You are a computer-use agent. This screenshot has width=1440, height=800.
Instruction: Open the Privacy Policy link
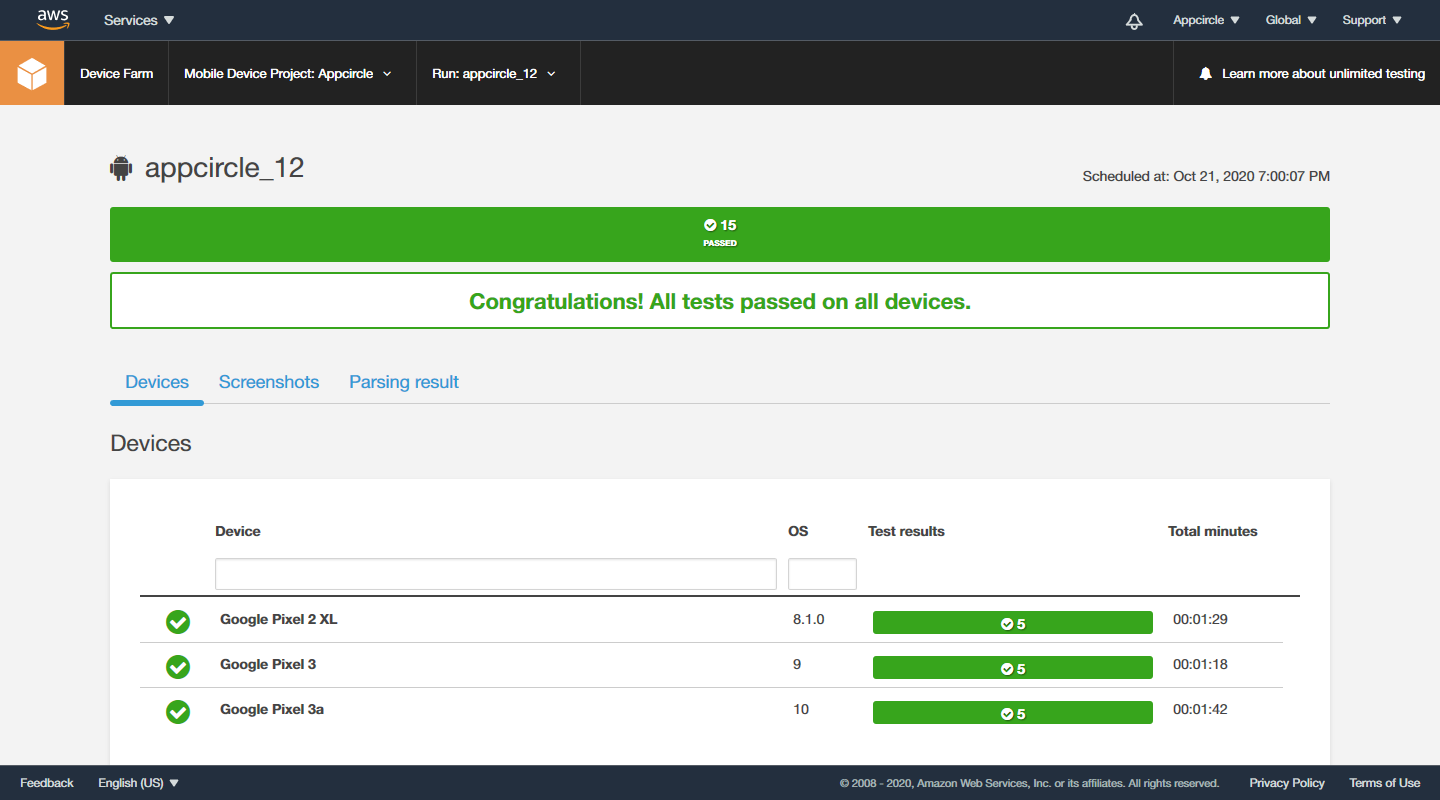(x=1287, y=783)
